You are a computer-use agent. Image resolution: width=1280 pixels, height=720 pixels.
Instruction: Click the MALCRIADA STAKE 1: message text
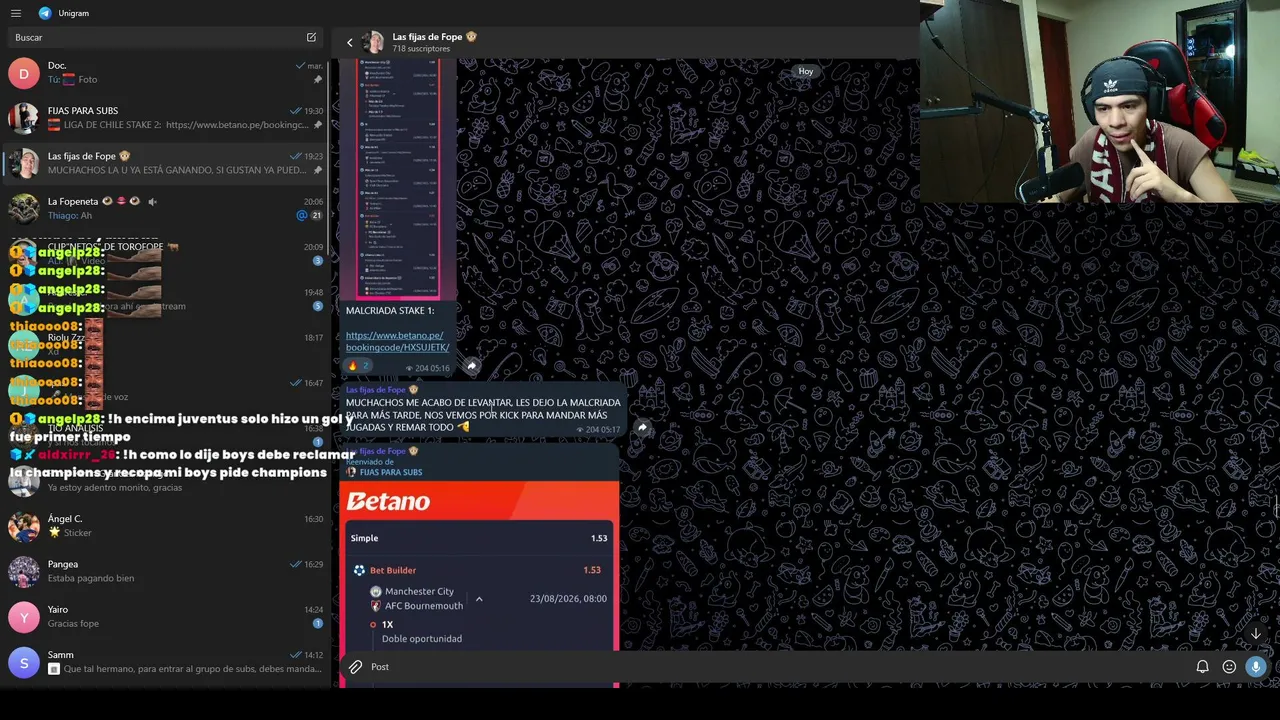pos(390,311)
